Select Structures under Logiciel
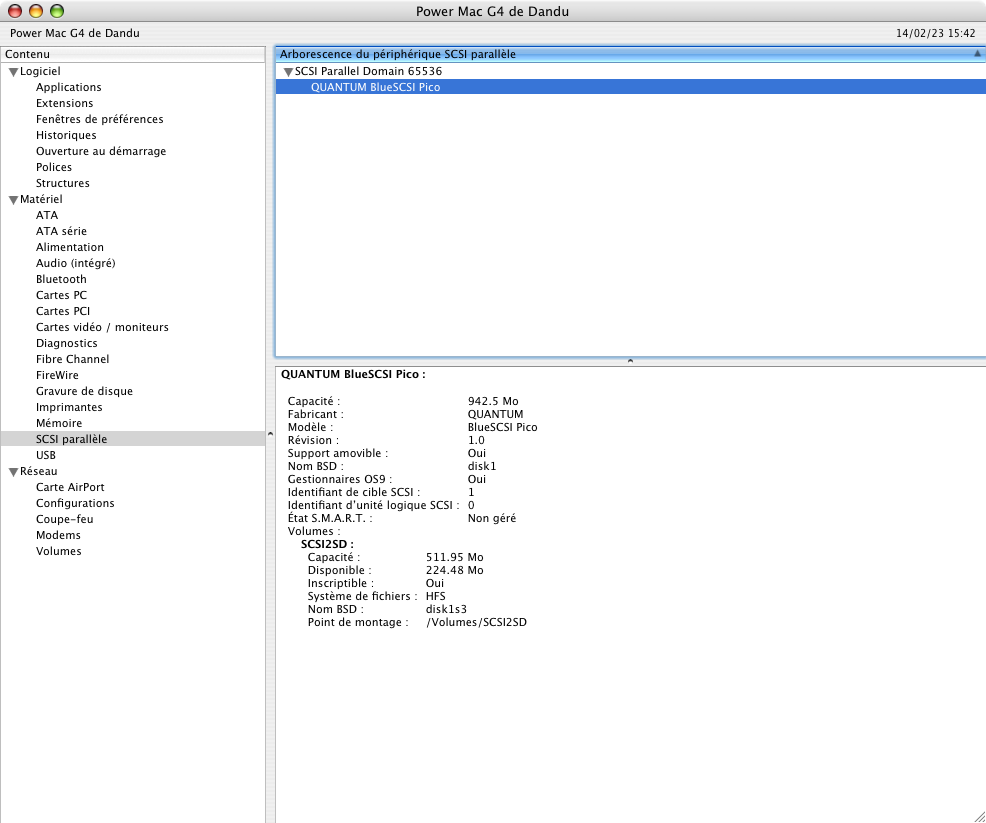The image size is (986, 823). 62,184
